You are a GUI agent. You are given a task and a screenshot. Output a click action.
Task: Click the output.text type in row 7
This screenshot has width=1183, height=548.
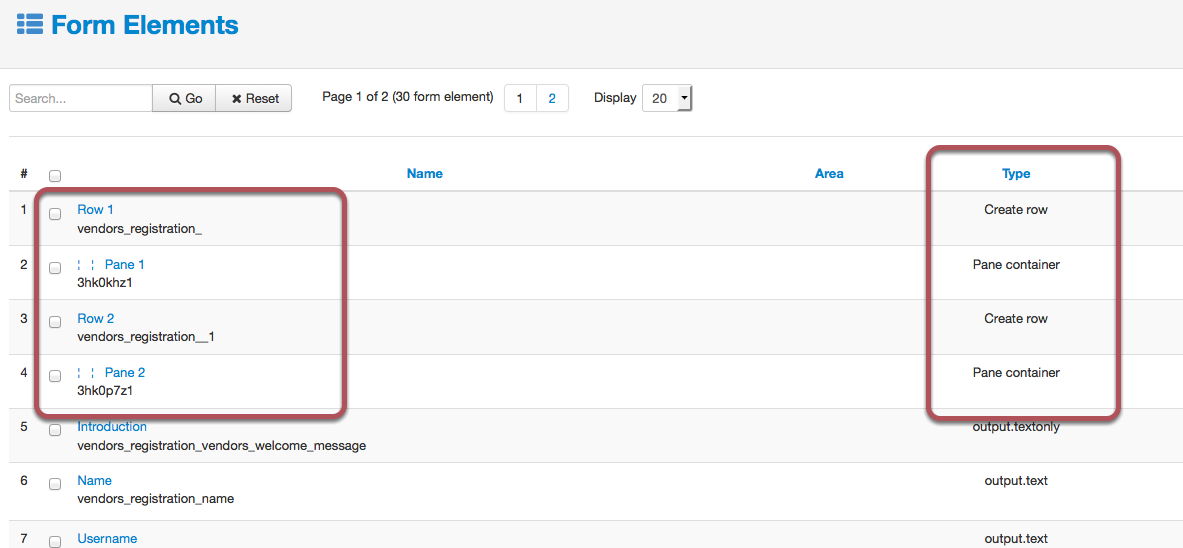[1016, 538]
